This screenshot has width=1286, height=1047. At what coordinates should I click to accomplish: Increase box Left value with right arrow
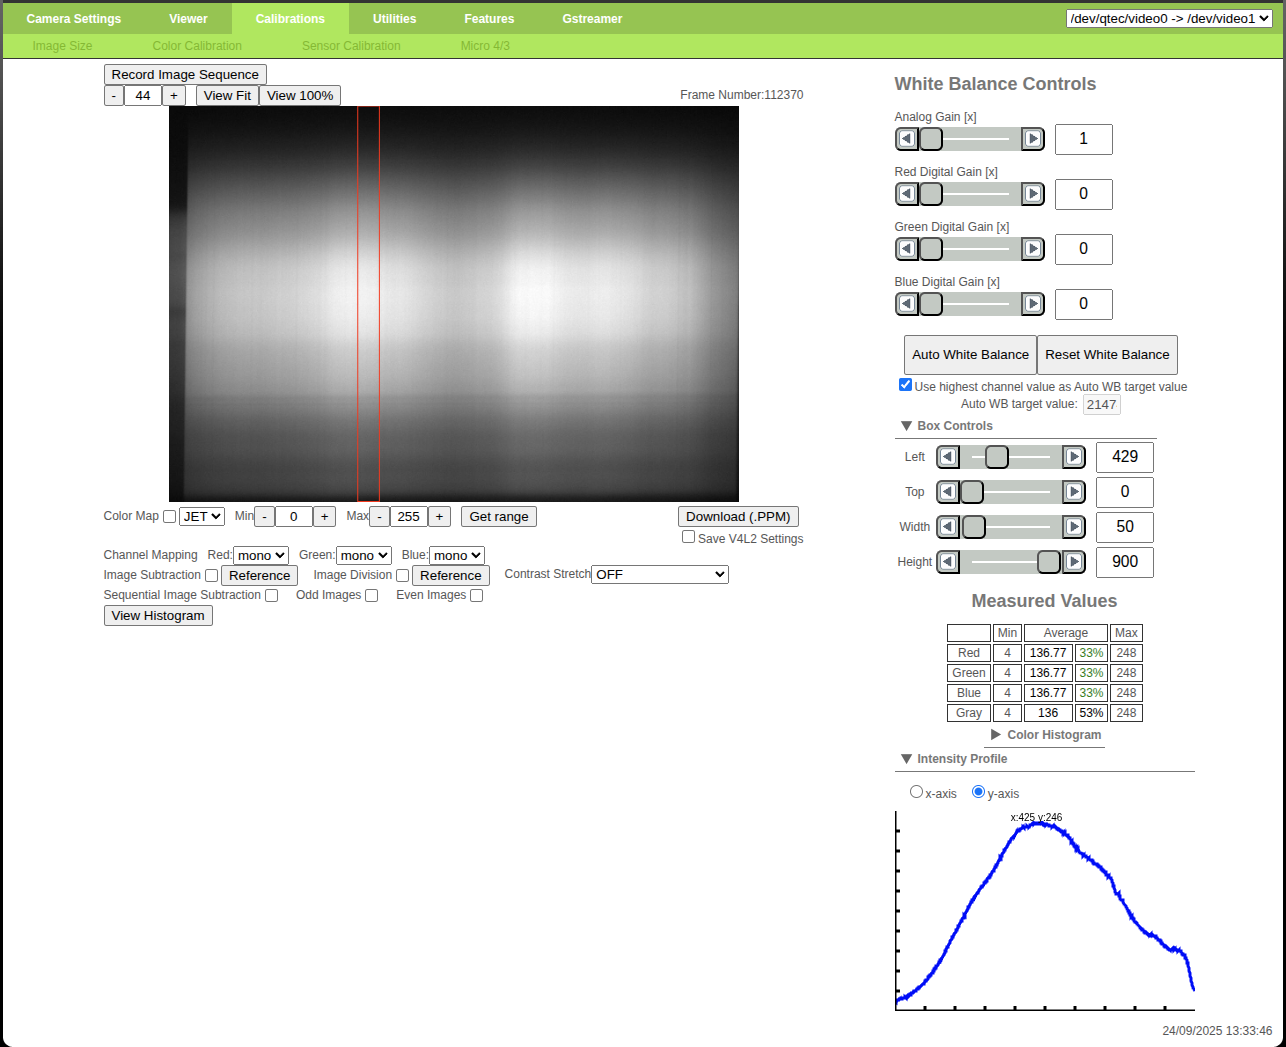click(x=1074, y=457)
